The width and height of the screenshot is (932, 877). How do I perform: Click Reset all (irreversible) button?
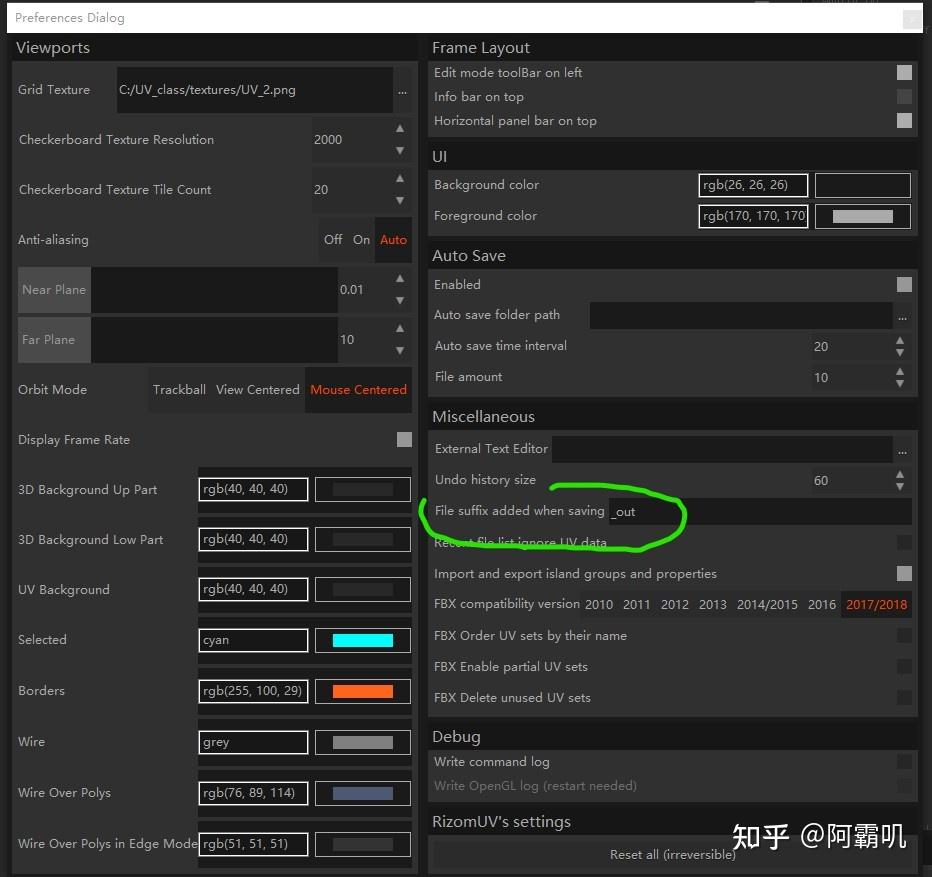pyautogui.click(x=672, y=854)
